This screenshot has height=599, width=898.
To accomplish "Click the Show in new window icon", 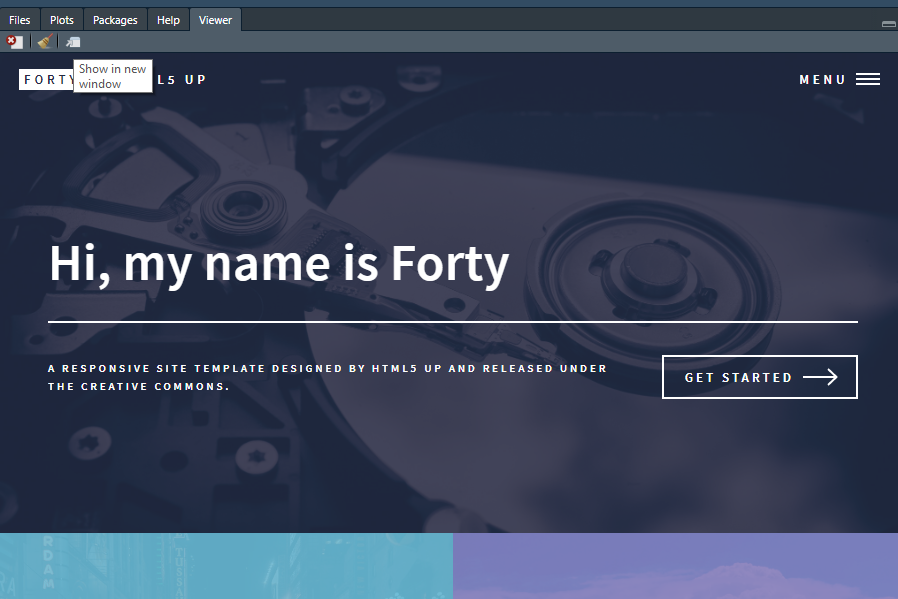I will click(73, 42).
